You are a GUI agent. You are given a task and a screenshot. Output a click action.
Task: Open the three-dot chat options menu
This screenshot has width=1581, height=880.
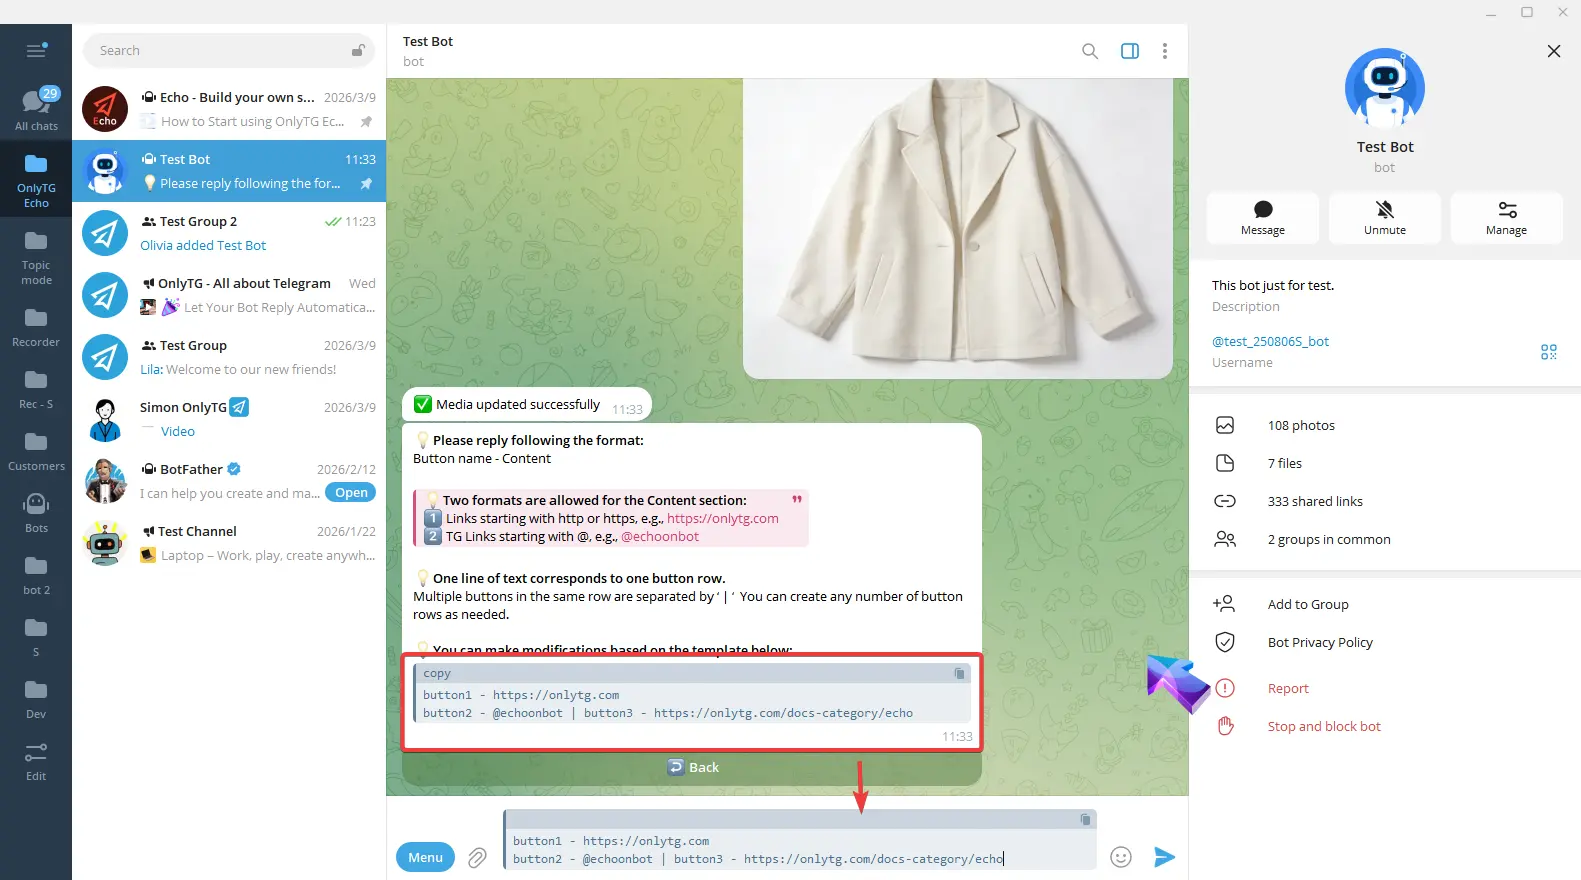pyautogui.click(x=1164, y=51)
